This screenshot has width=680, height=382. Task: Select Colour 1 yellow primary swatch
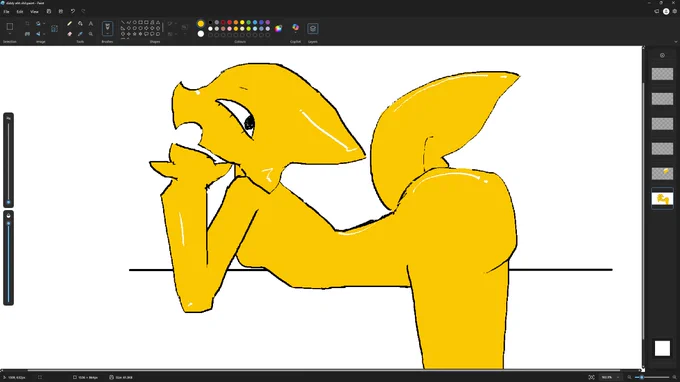tap(201, 23)
